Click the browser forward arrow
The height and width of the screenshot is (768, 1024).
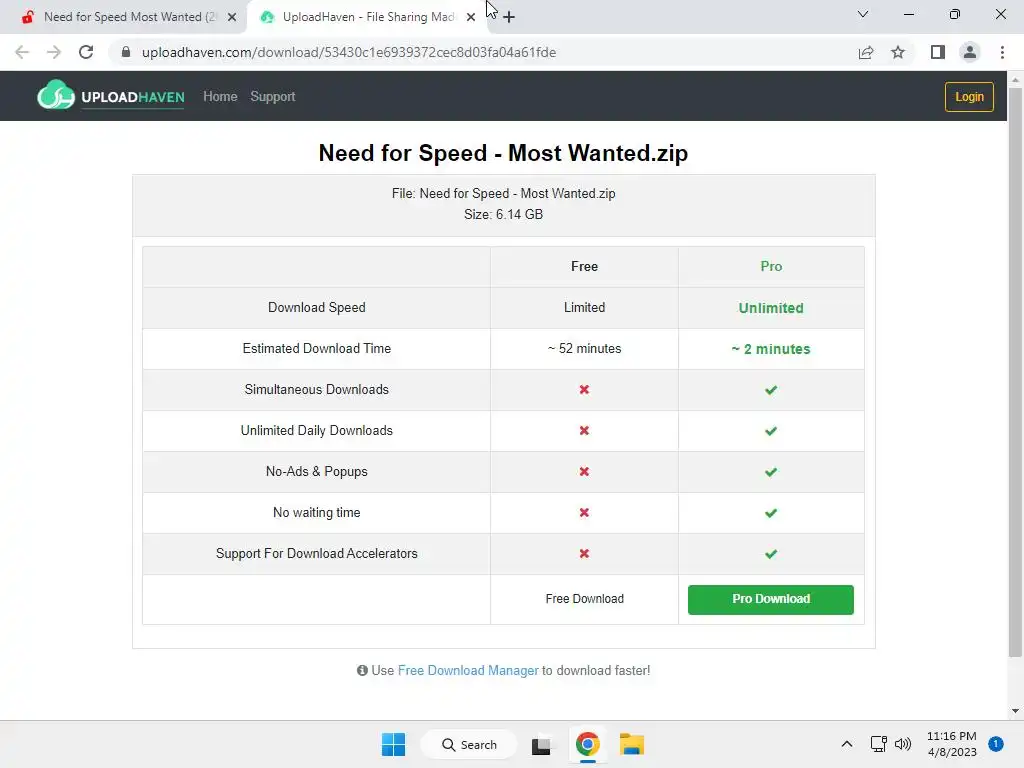54,52
